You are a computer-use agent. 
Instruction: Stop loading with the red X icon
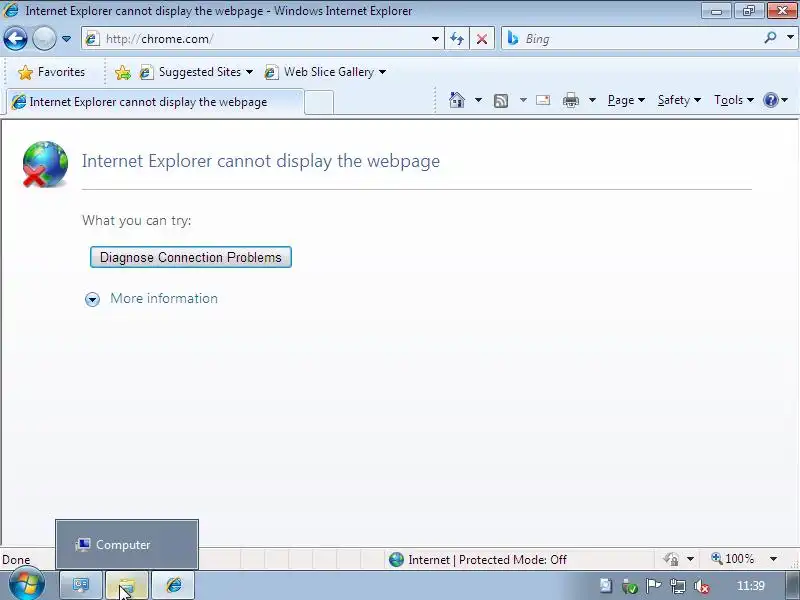482,39
